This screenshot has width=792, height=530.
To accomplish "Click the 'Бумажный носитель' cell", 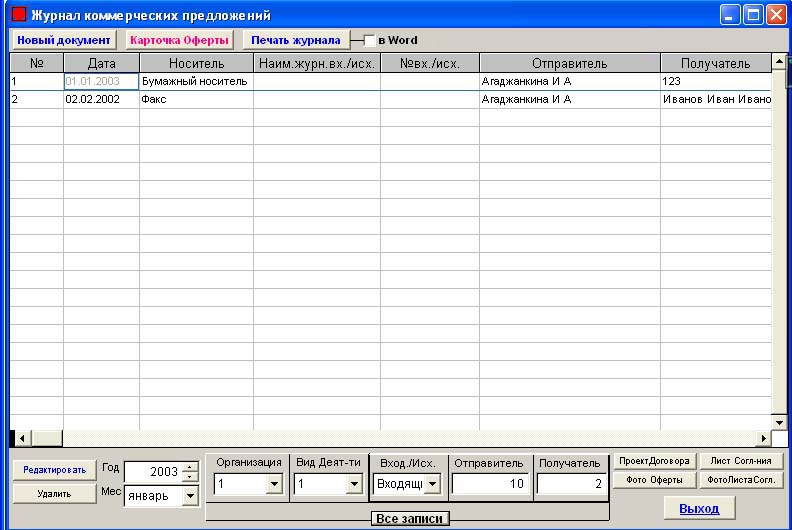I will [196, 81].
